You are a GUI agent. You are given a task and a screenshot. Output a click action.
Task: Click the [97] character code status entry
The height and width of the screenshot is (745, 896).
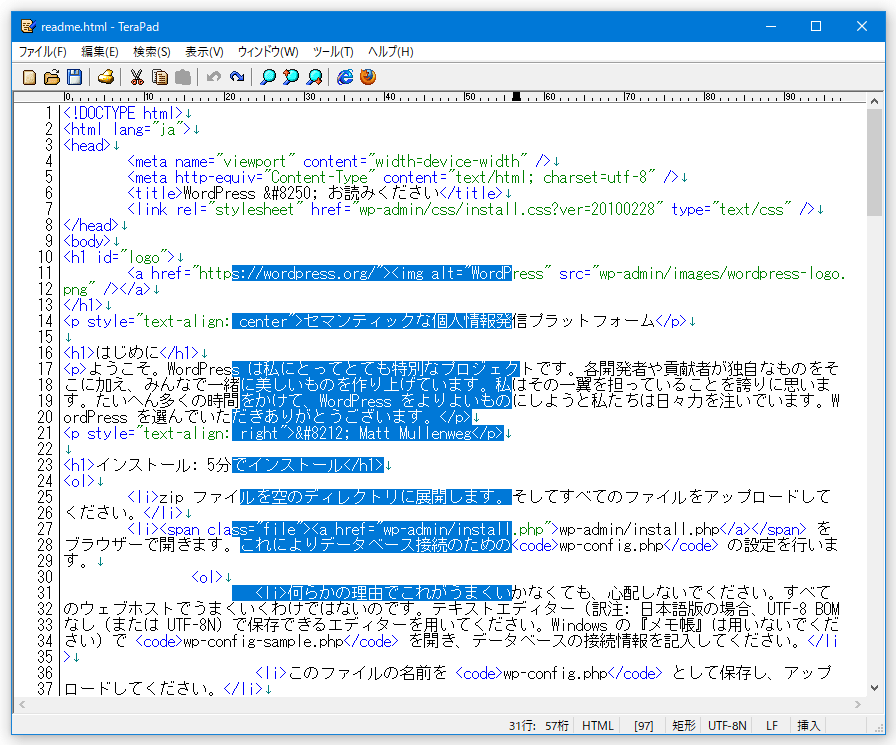(643, 726)
